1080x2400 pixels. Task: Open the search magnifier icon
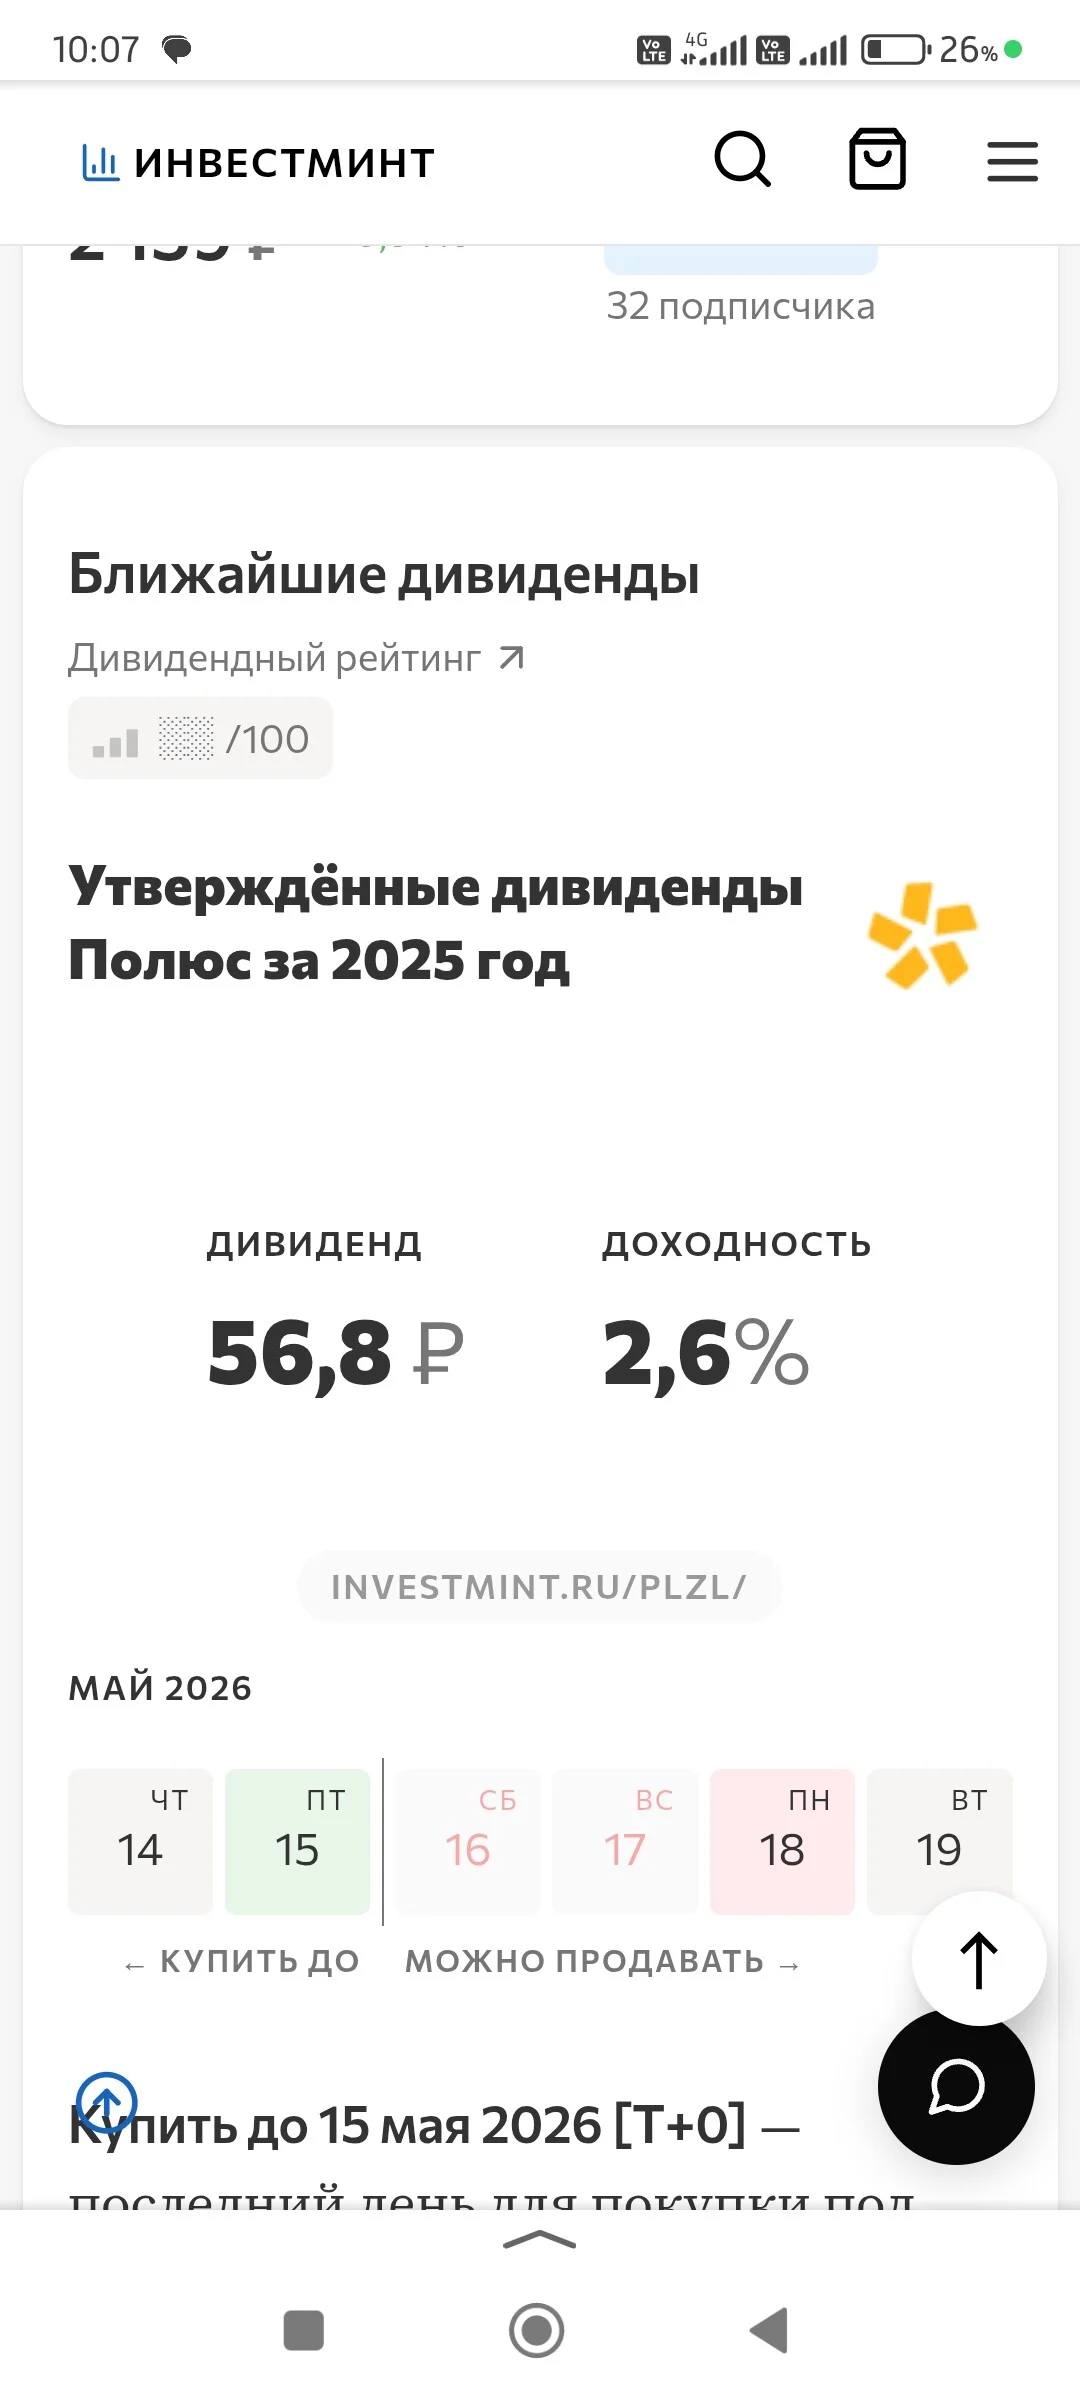click(743, 160)
